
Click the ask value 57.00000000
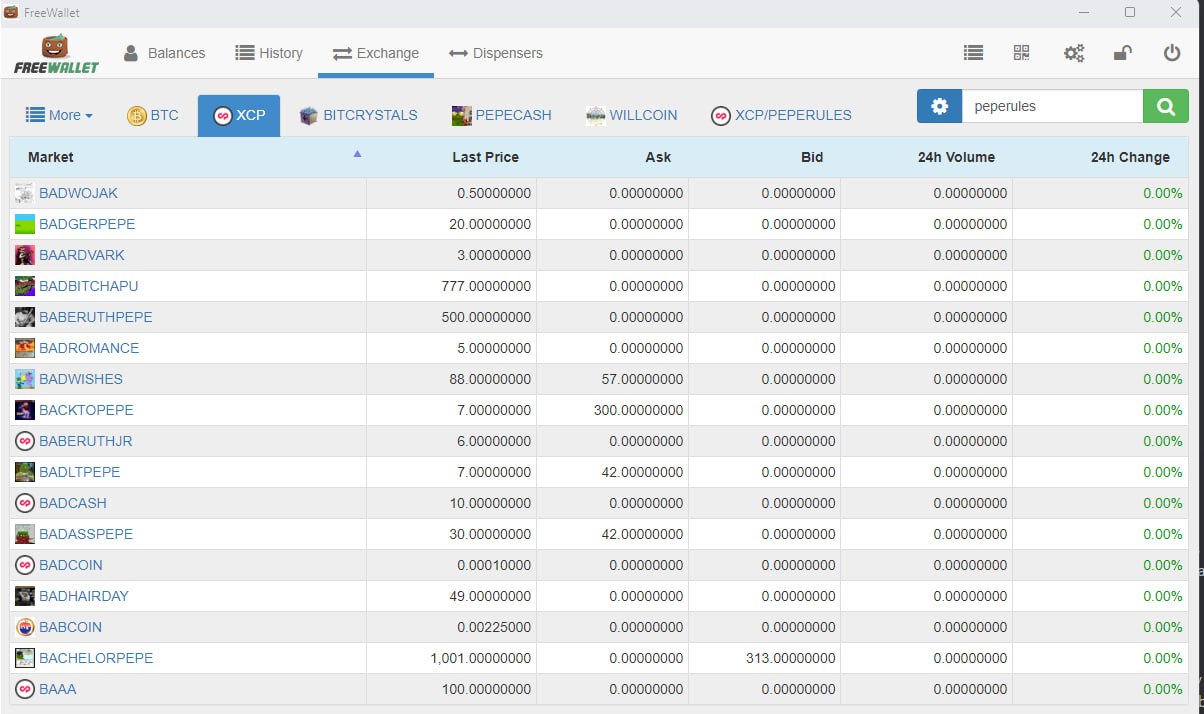(x=642, y=379)
